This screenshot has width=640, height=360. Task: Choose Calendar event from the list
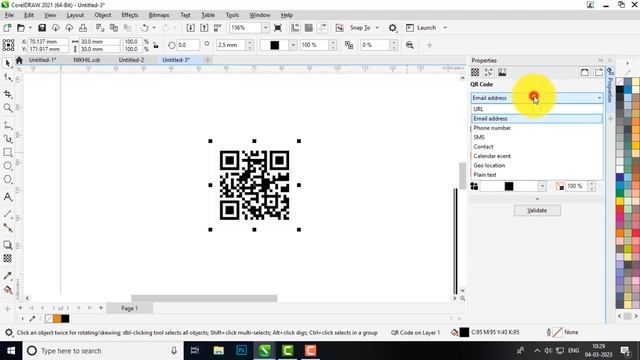tap(537, 156)
